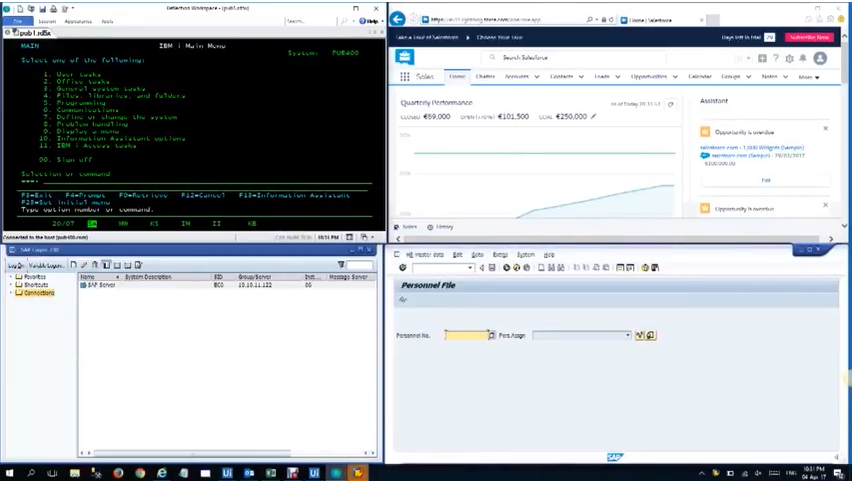
Task: Open the Windows taskbar search
Action: [31, 473]
